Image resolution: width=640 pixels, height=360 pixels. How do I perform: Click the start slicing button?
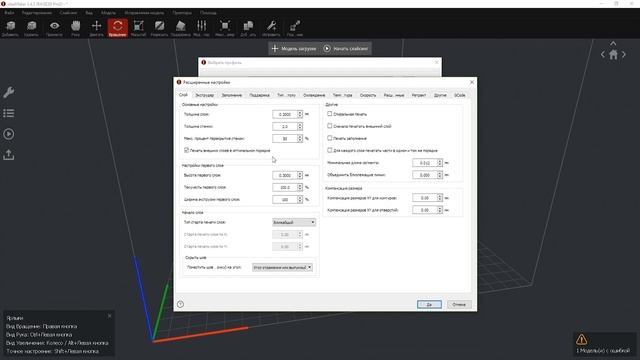pos(346,49)
